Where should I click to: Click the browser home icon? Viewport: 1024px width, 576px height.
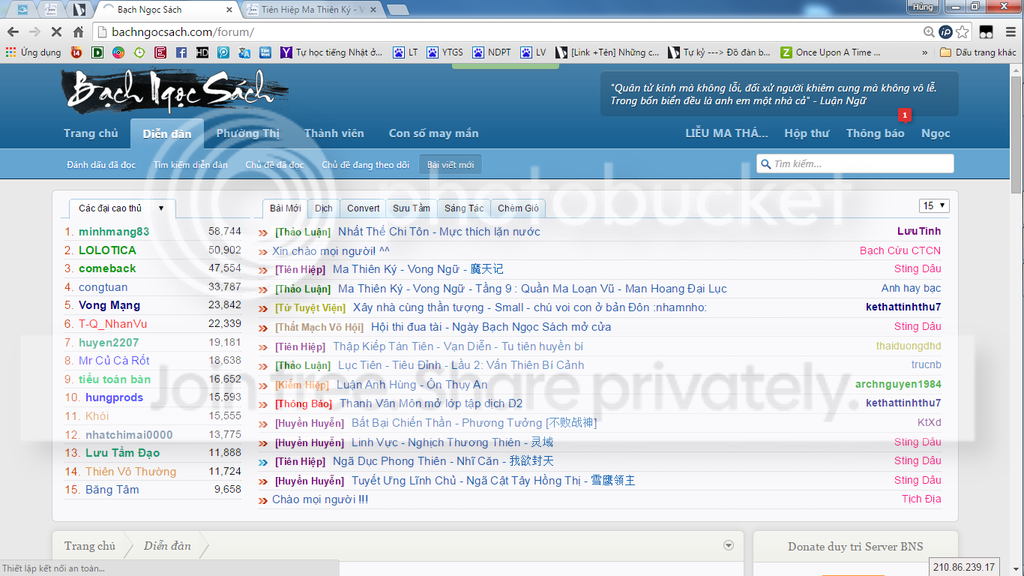79,32
